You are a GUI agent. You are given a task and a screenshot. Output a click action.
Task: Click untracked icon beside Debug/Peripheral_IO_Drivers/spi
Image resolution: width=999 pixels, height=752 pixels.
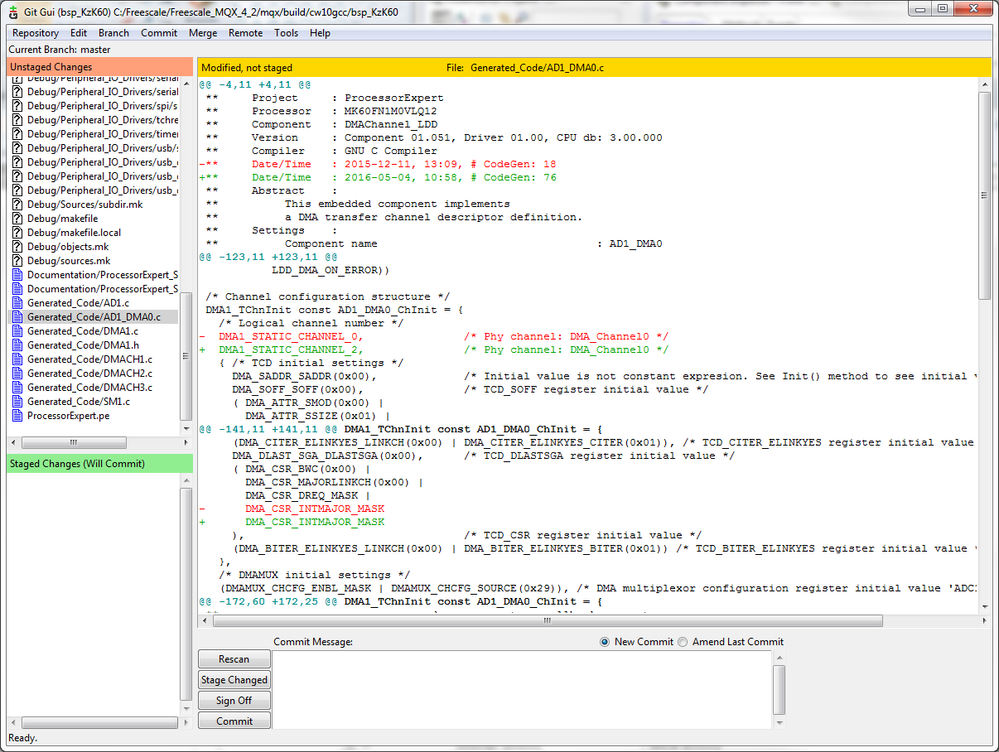click(18, 105)
